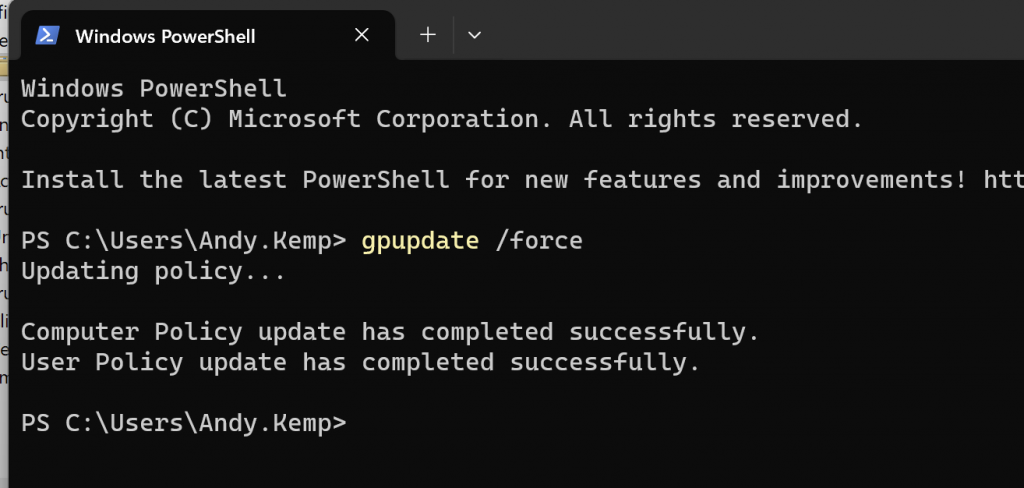Click the Computer Policy update completed line
This screenshot has height=488, width=1024.
pos(390,332)
